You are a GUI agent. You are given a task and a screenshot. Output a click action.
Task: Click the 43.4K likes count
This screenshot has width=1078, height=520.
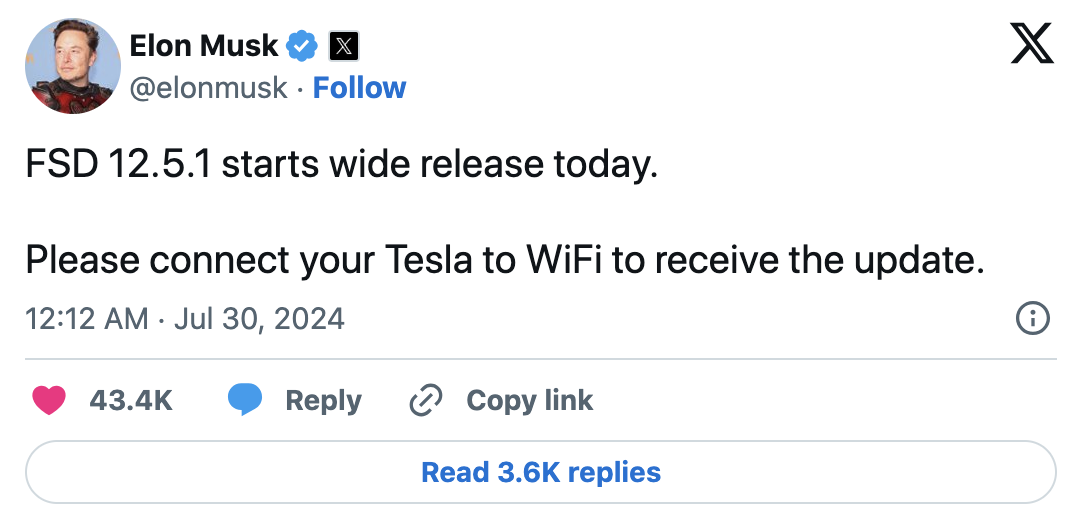(x=131, y=401)
